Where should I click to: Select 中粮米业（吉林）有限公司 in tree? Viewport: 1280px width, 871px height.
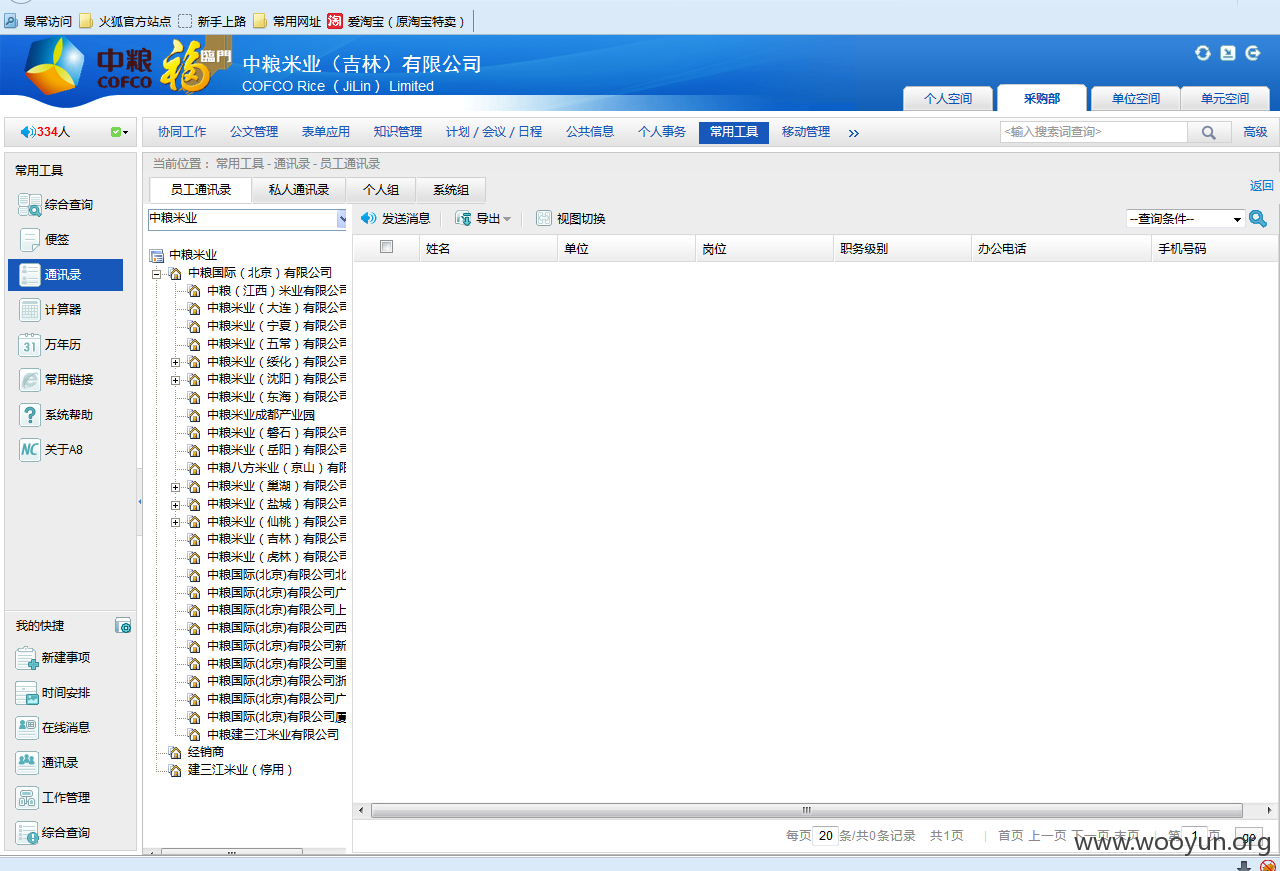[x=276, y=539]
